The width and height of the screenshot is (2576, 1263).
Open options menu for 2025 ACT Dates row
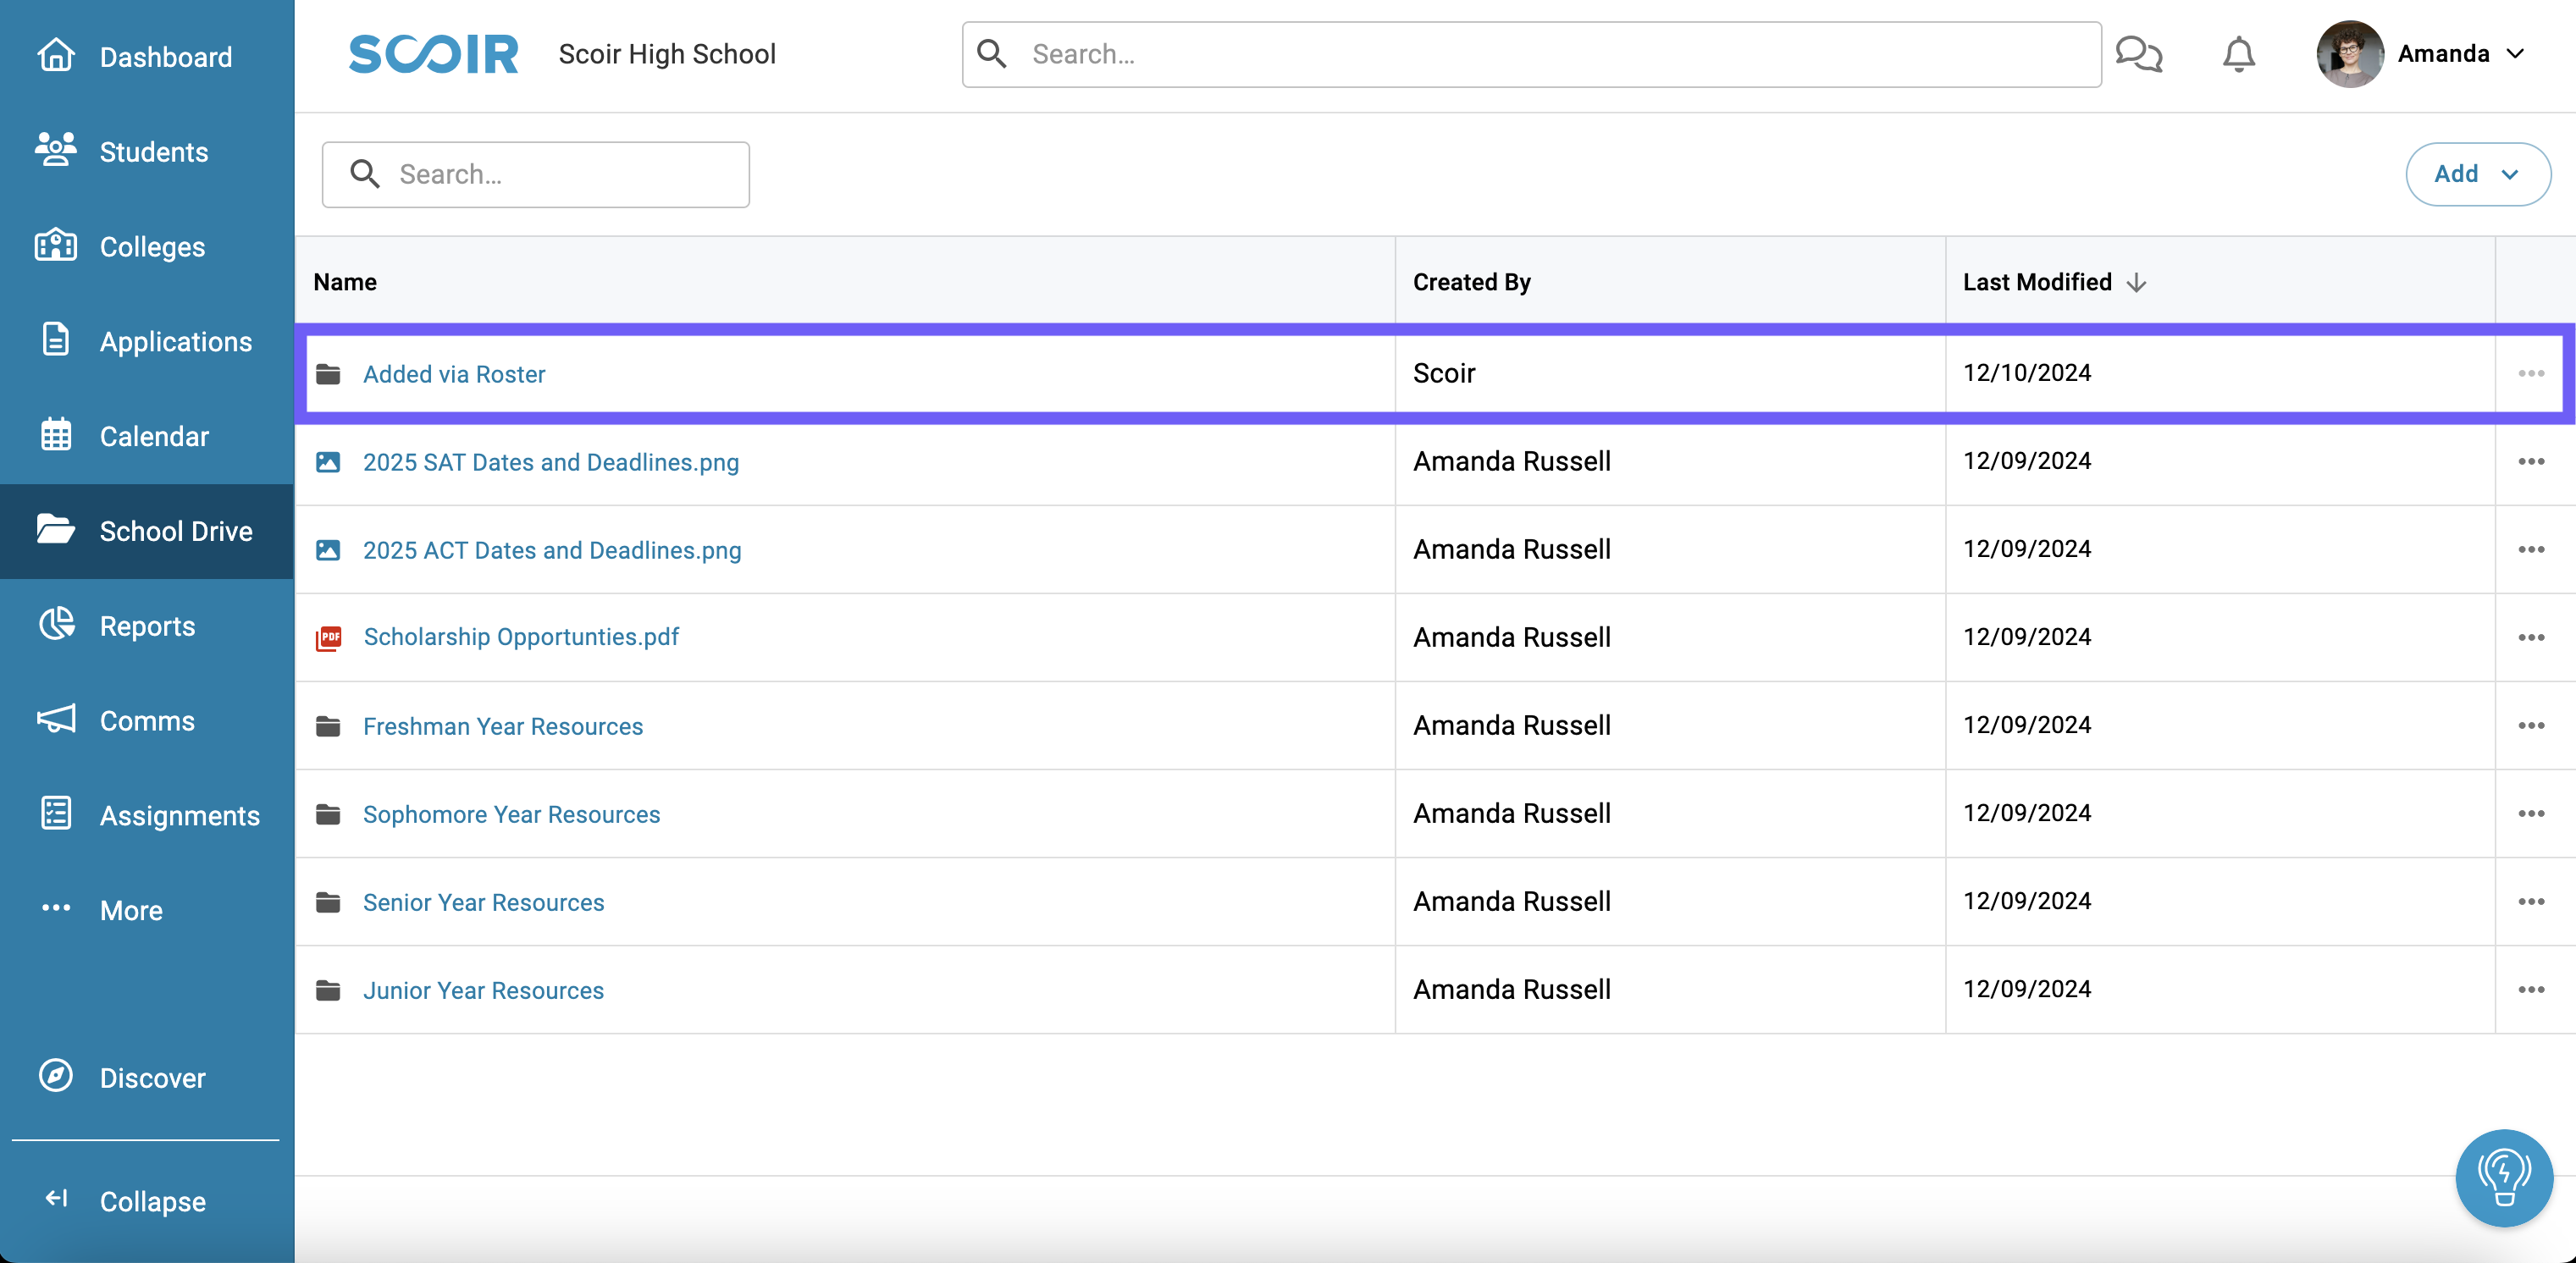pos(2531,549)
